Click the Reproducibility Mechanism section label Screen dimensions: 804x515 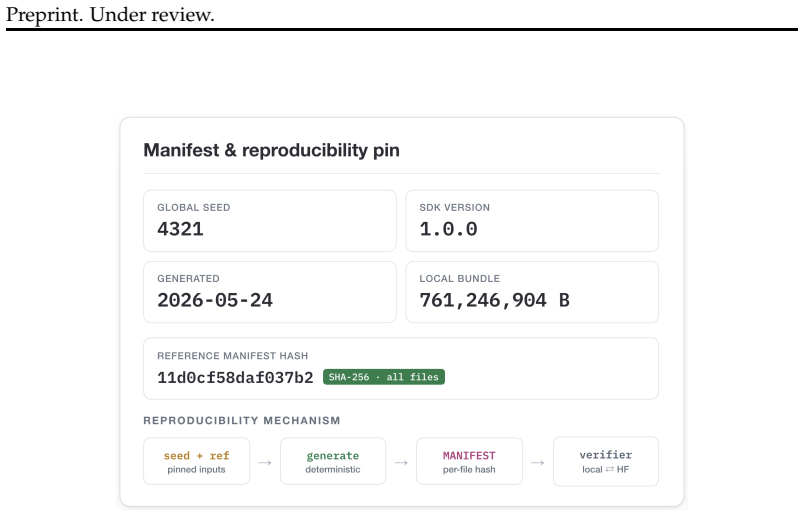coord(242,421)
